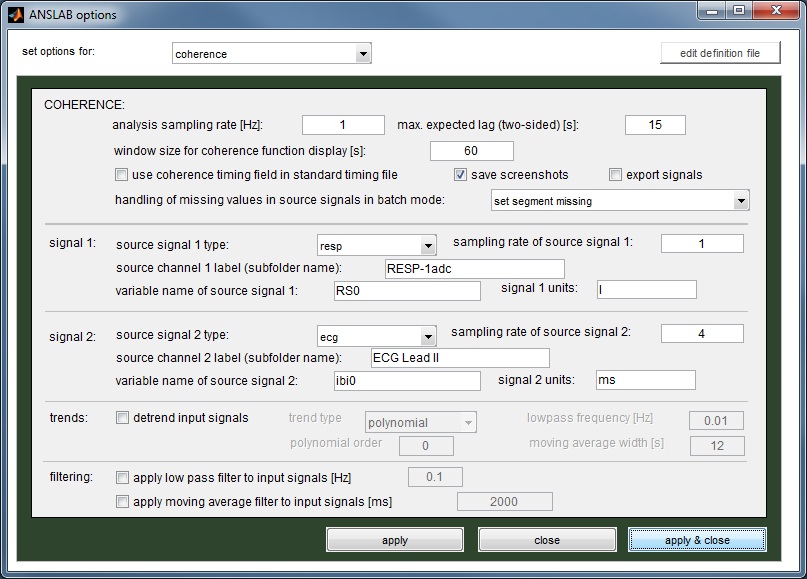Close the window with the red X
The image size is (807, 579).
(776, 11)
